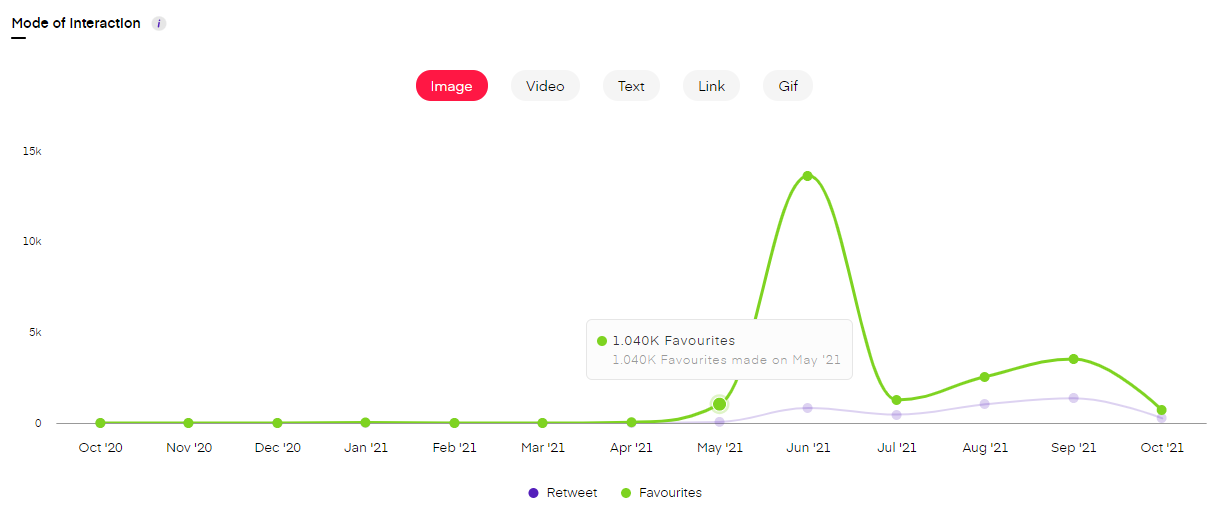Image resolution: width=1215 pixels, height=511 pixels.
Task: Click the Aug '21 x-axis label
Action: tap(984, 448)
